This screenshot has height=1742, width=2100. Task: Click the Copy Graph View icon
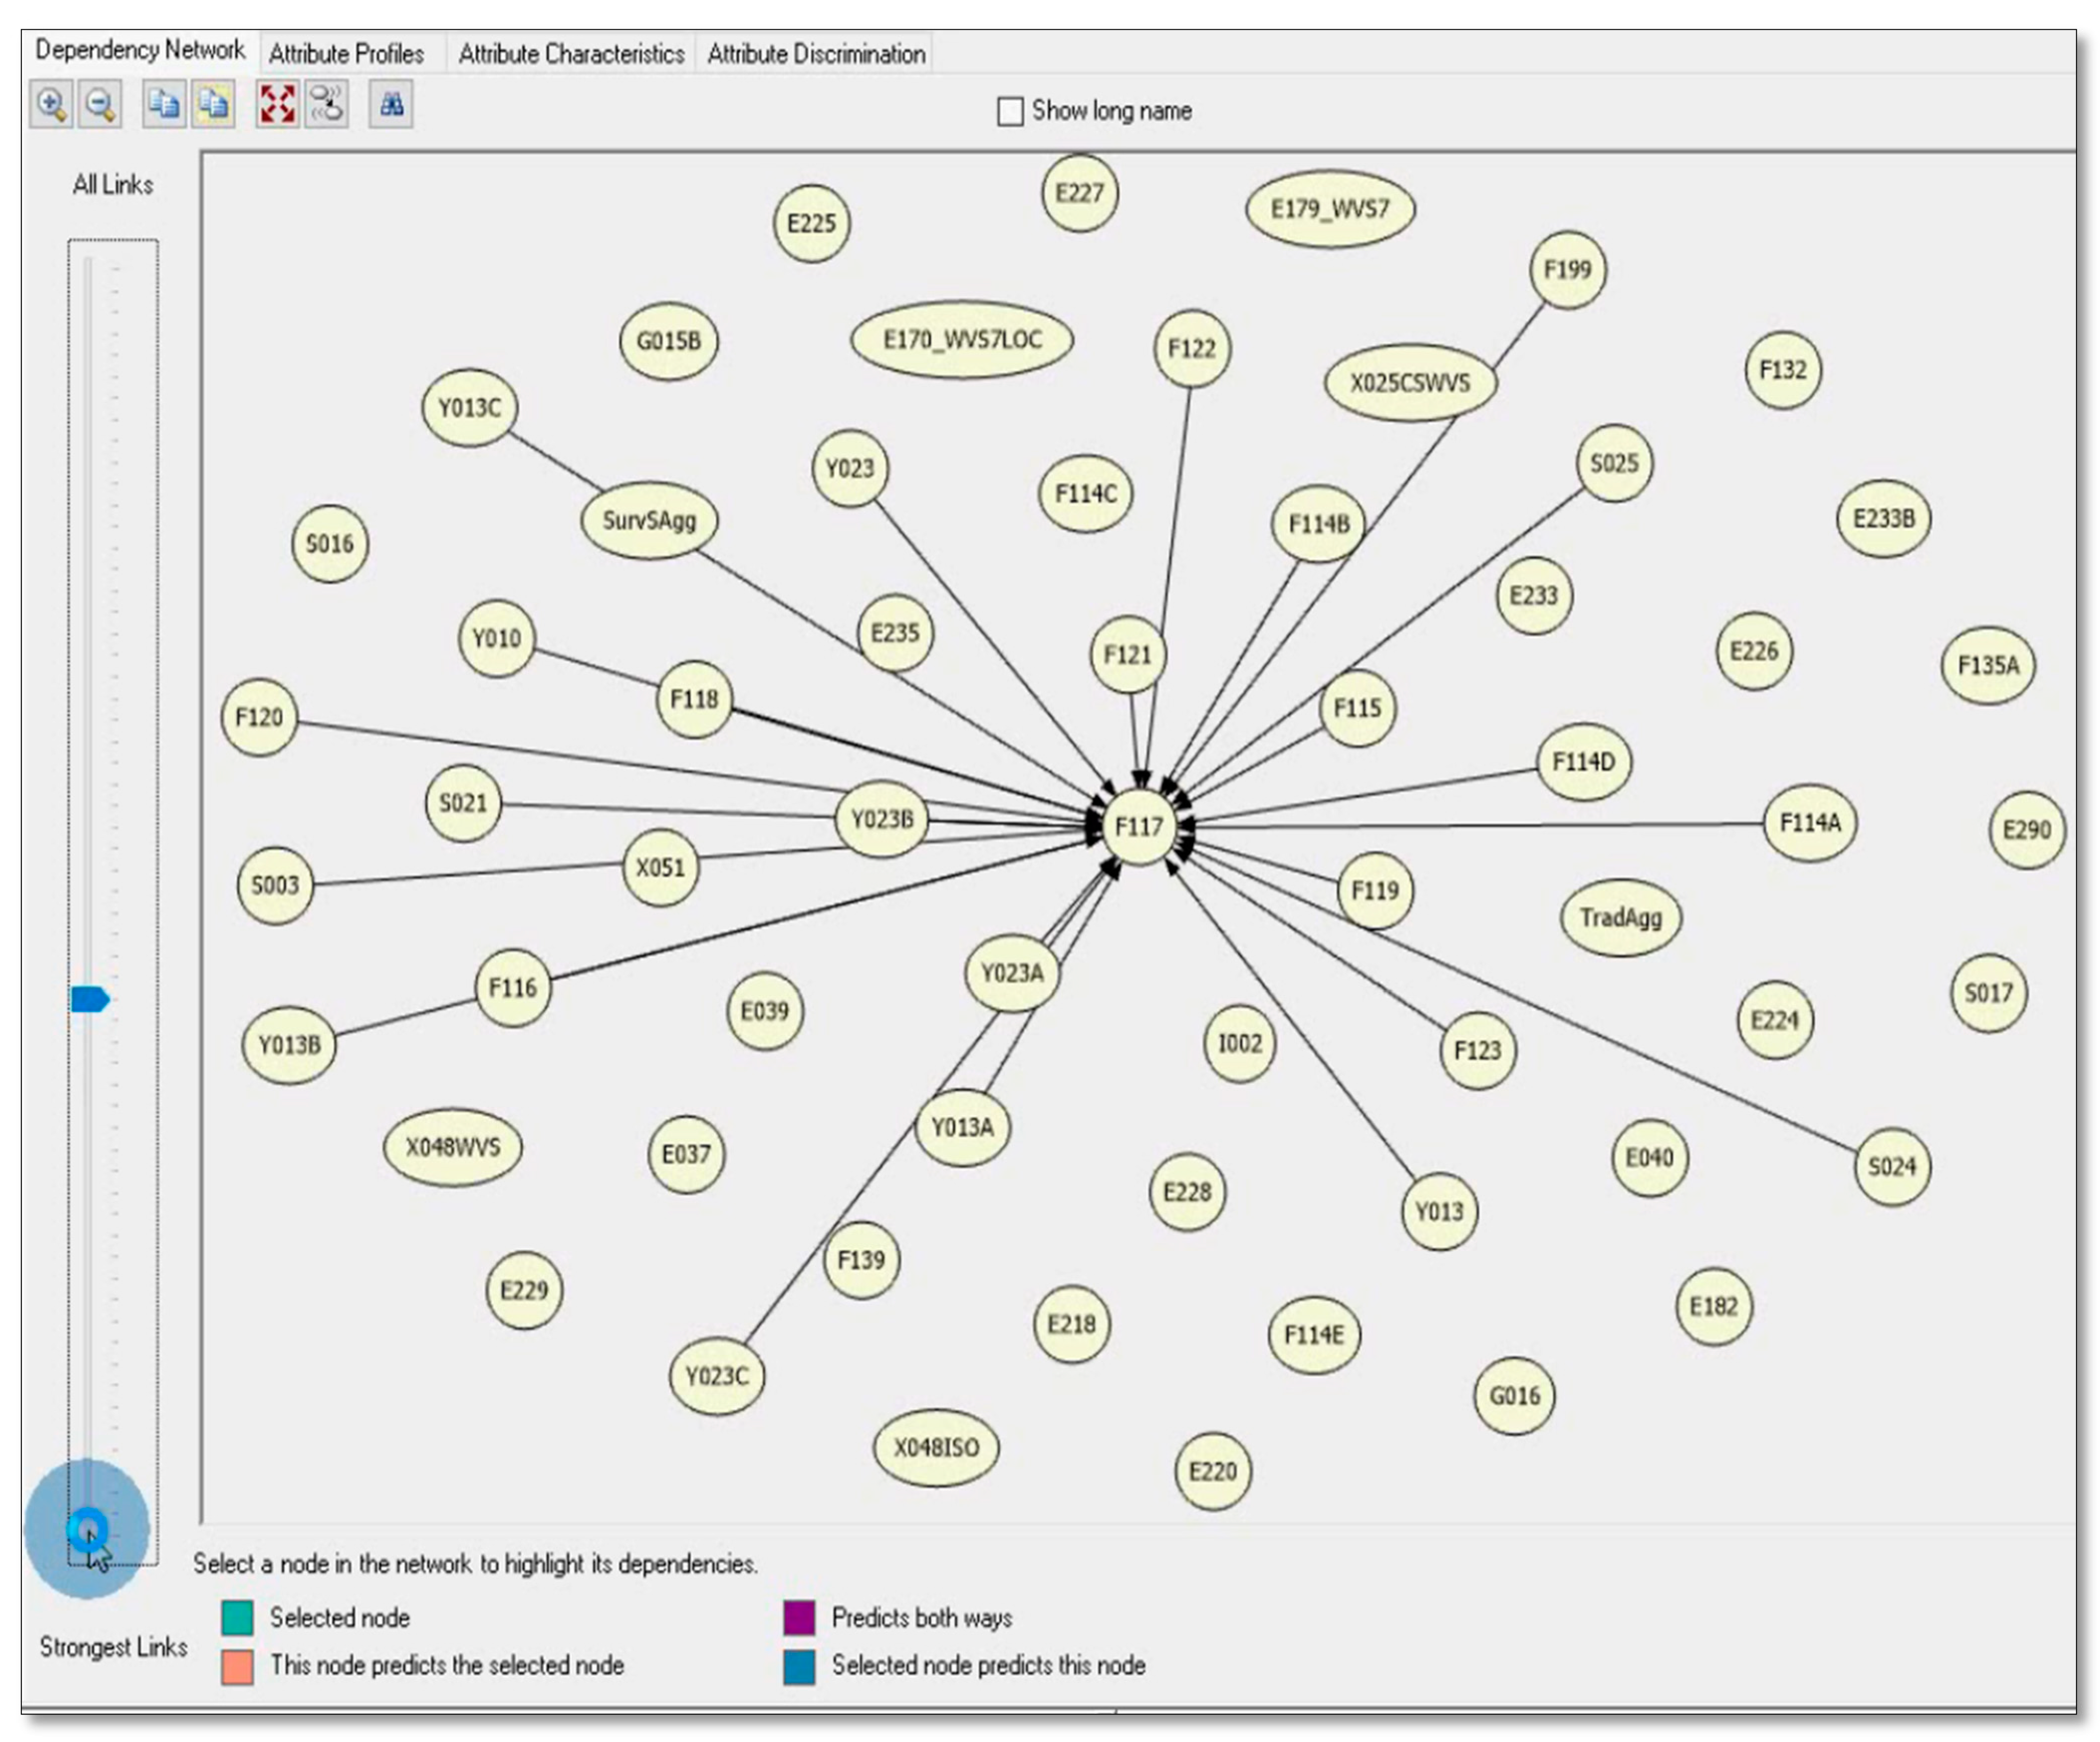pos(164,105)
